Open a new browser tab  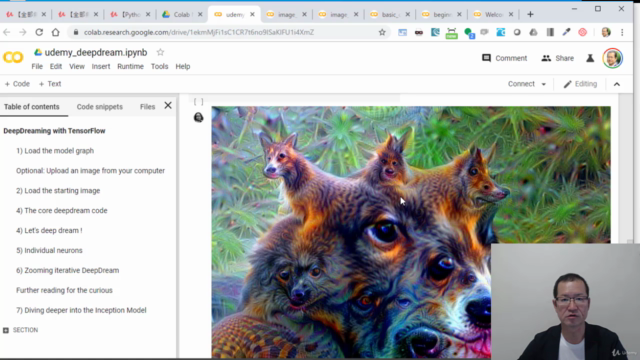[x=530, y=14]
